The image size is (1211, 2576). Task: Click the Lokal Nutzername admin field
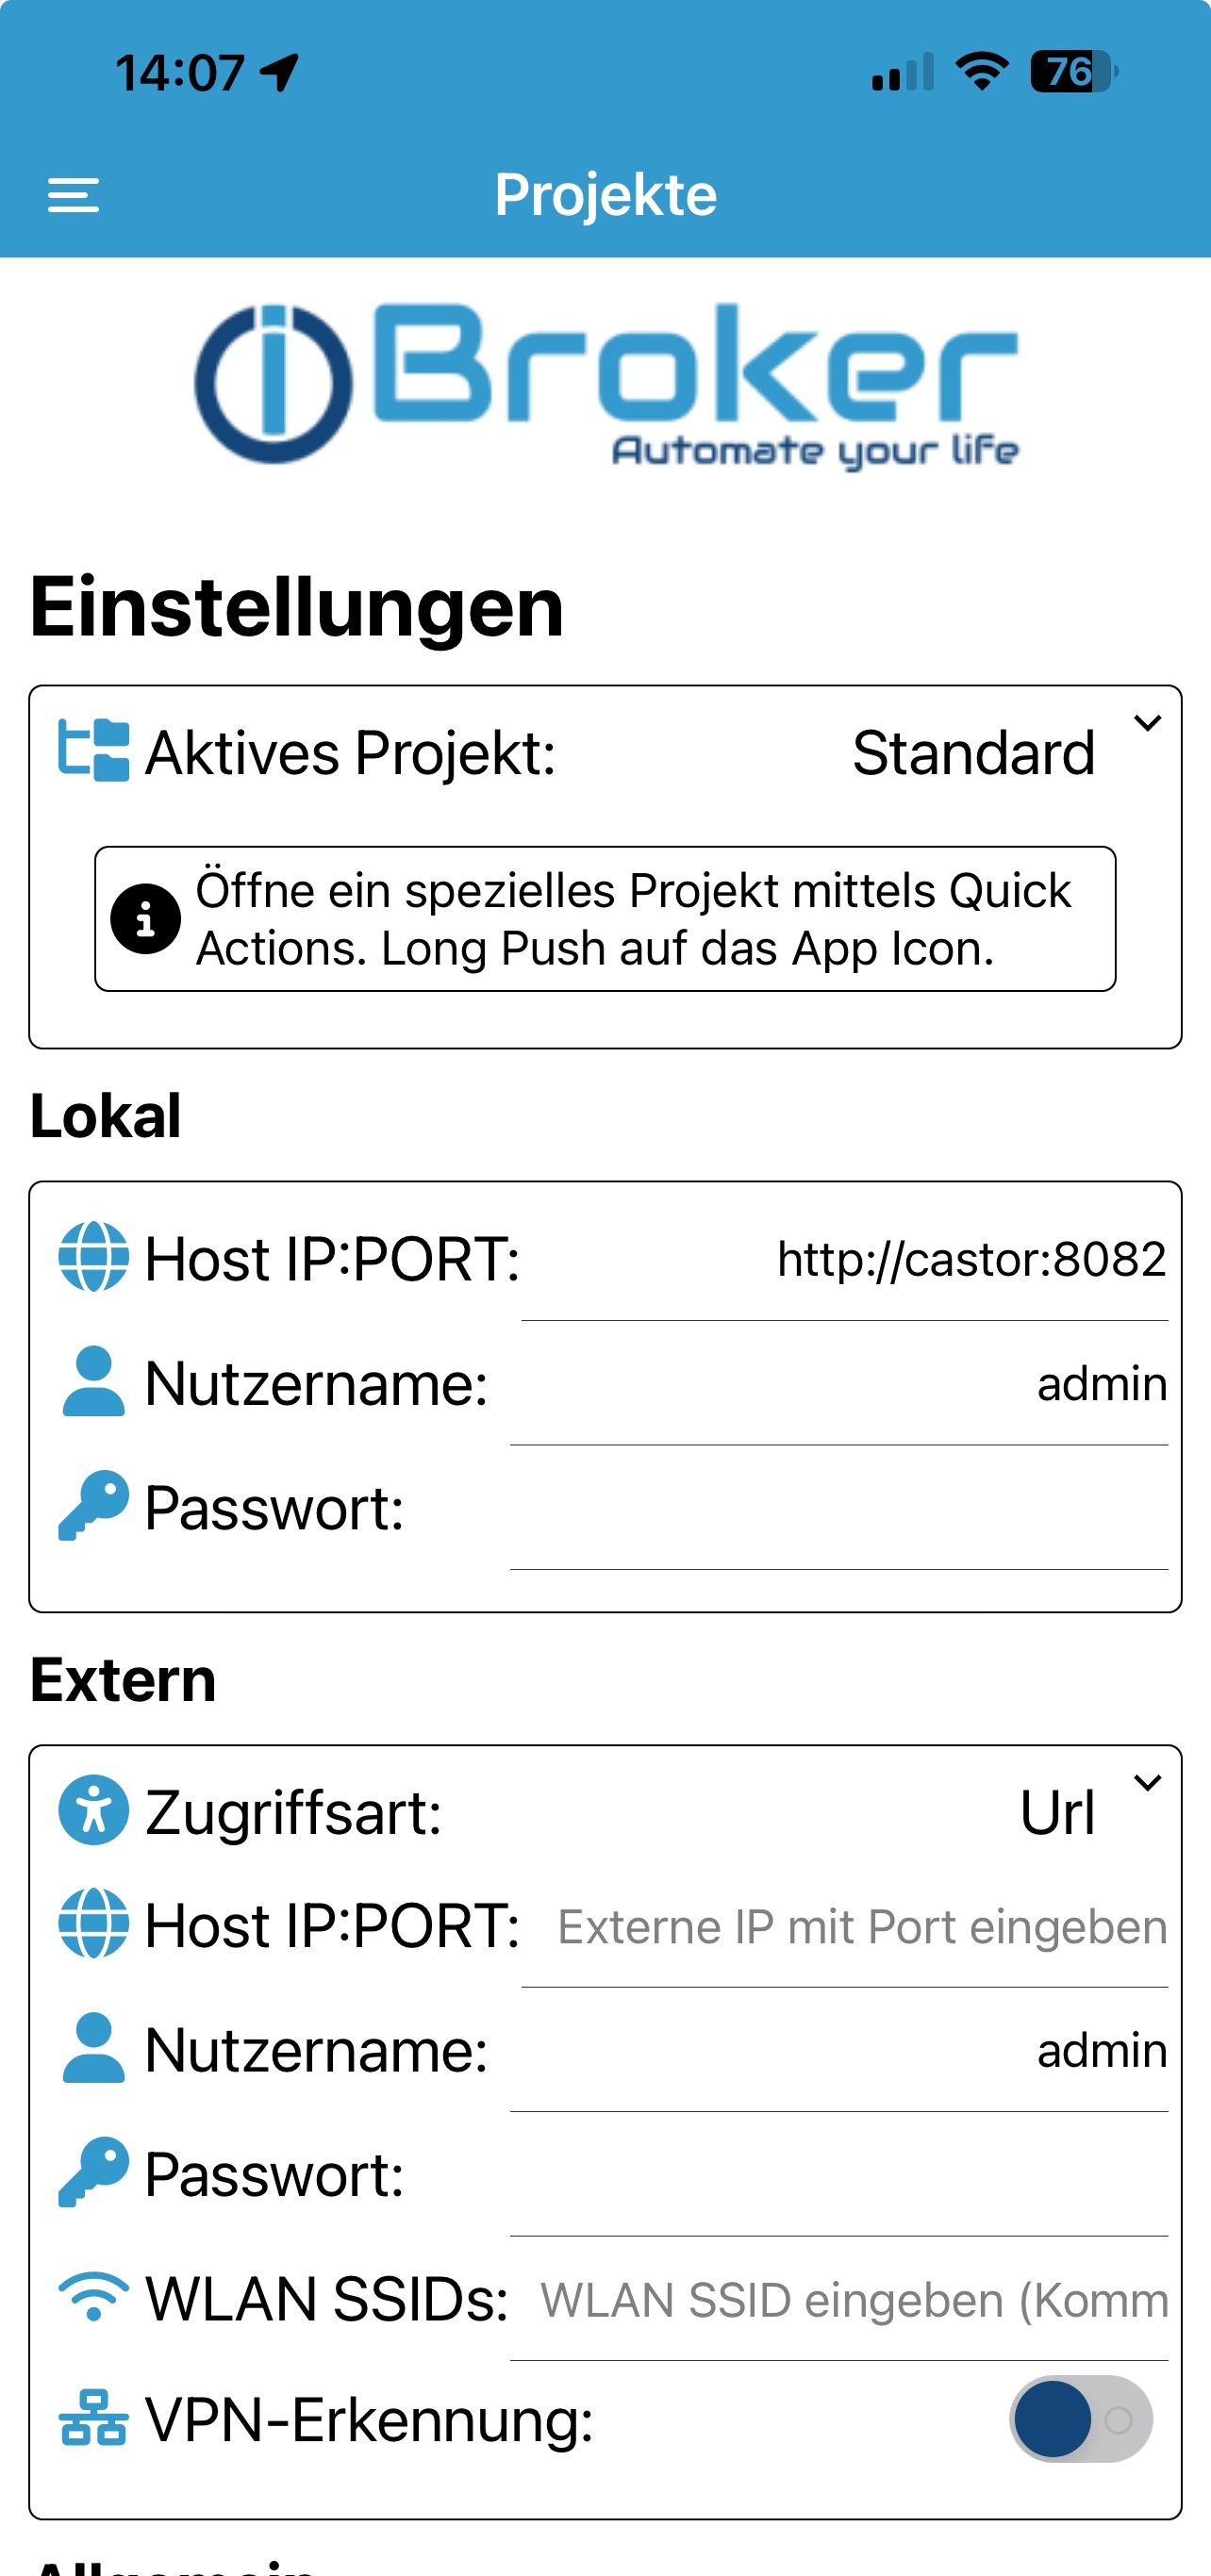click(x=839, y=1385)
